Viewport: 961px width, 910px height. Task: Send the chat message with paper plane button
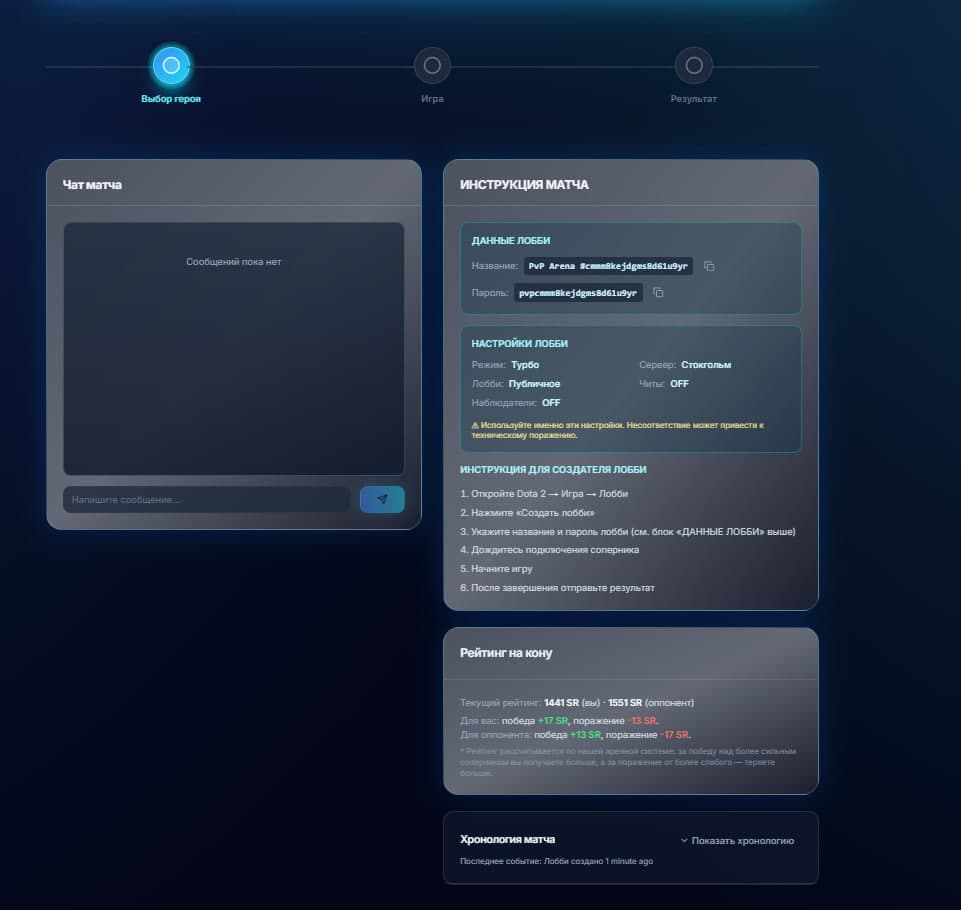point(382,499)
